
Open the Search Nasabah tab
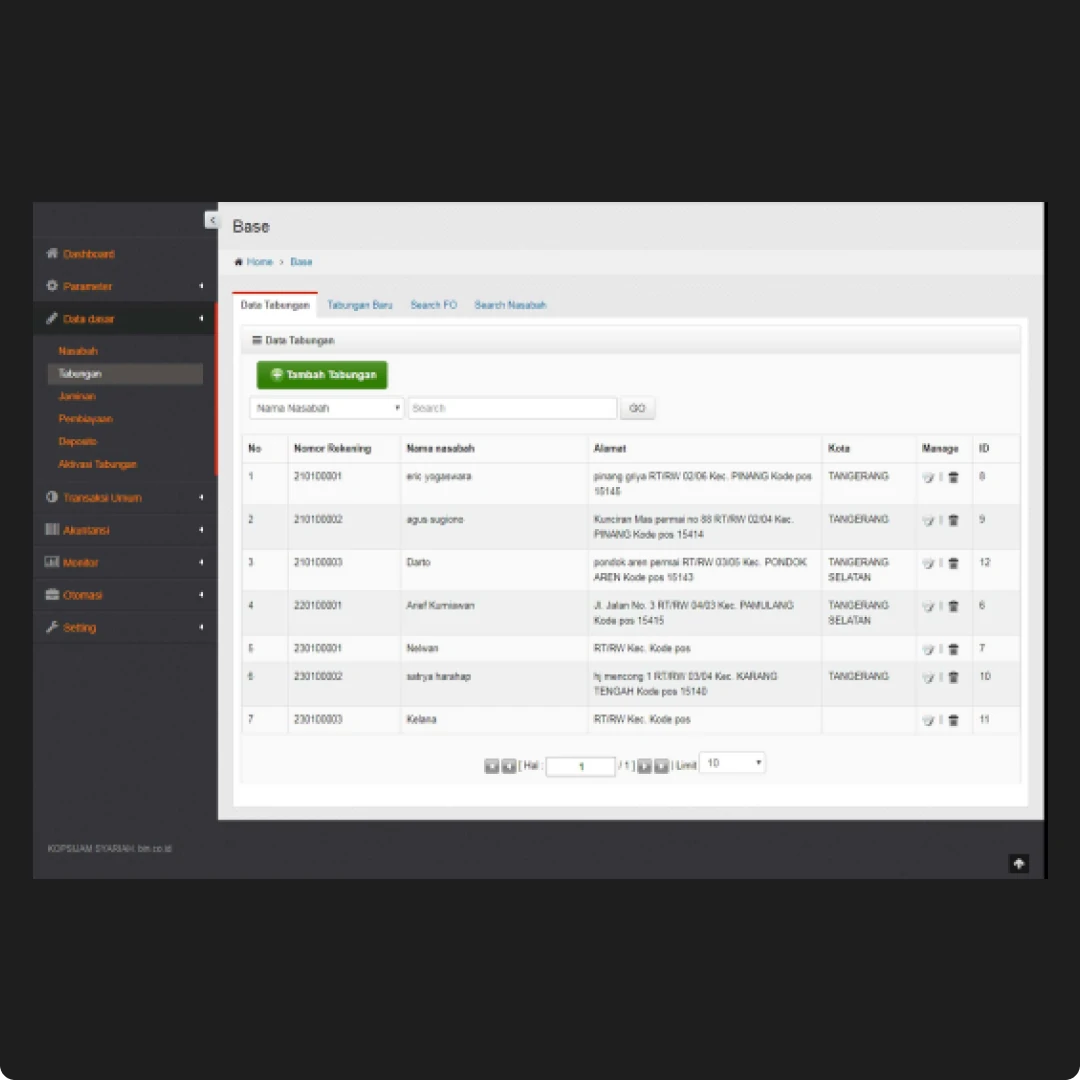pyautogui.click(x=510, y=305)
